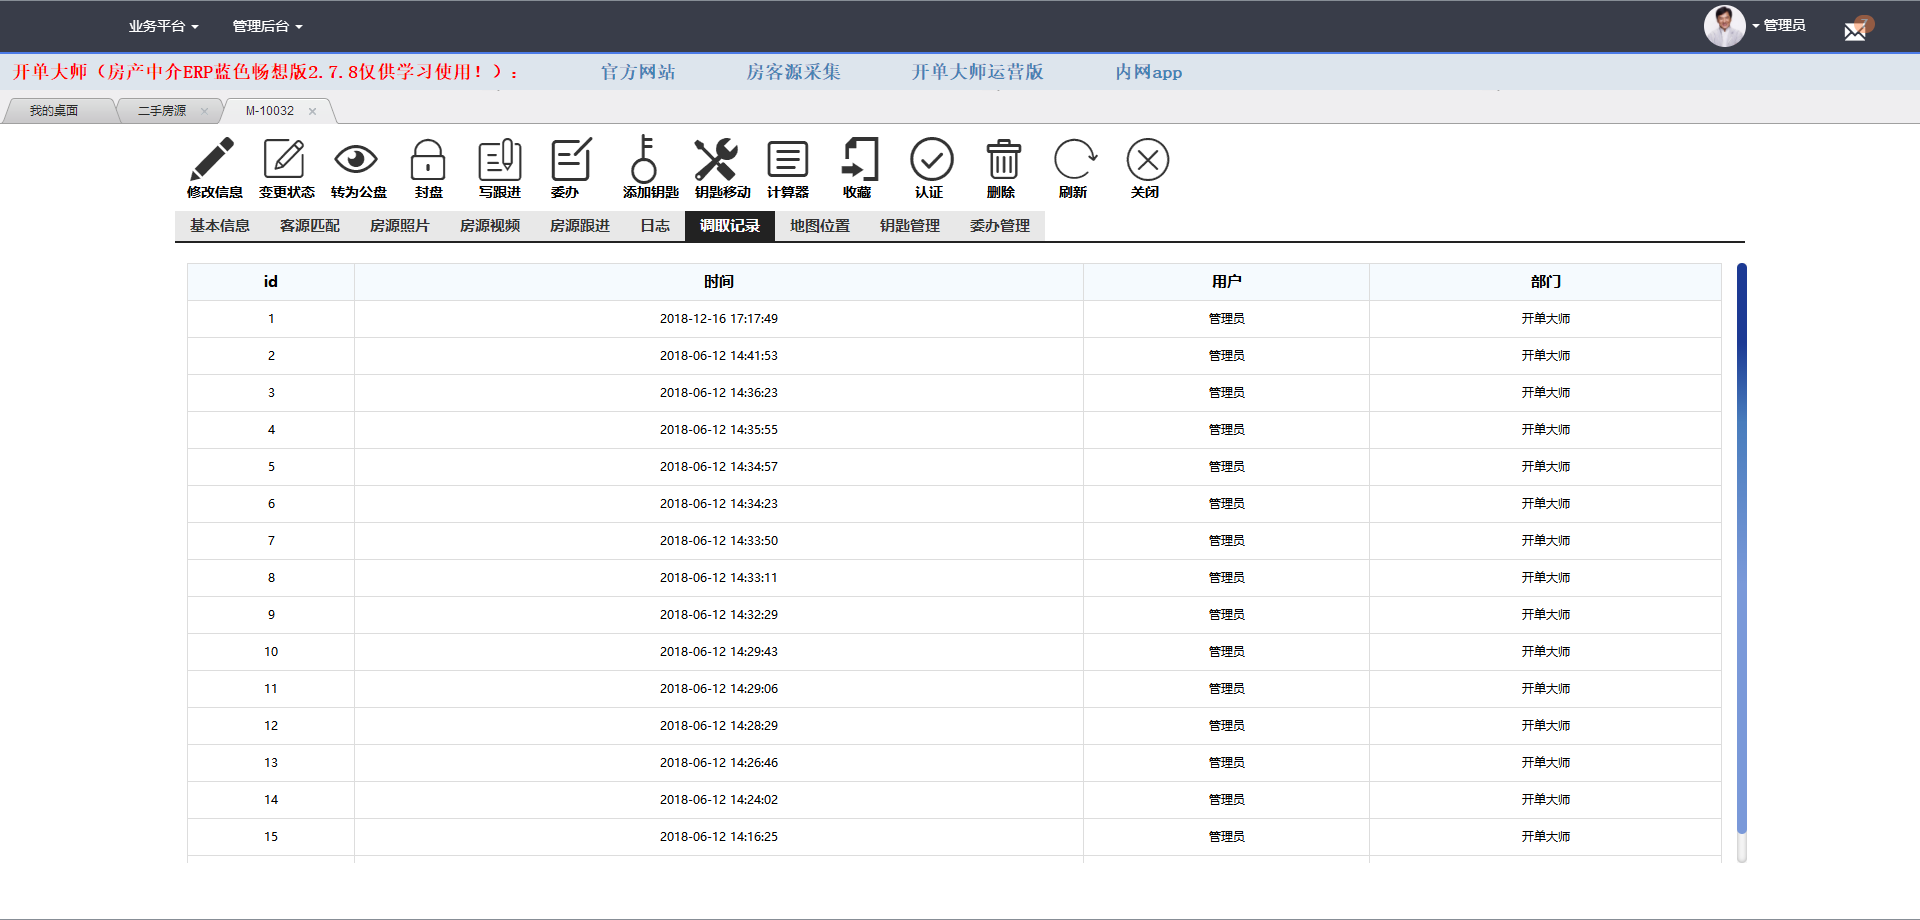Screen dimensions: 1920x920
Task: Open the 日志 tab
Action: coord(655,226)
